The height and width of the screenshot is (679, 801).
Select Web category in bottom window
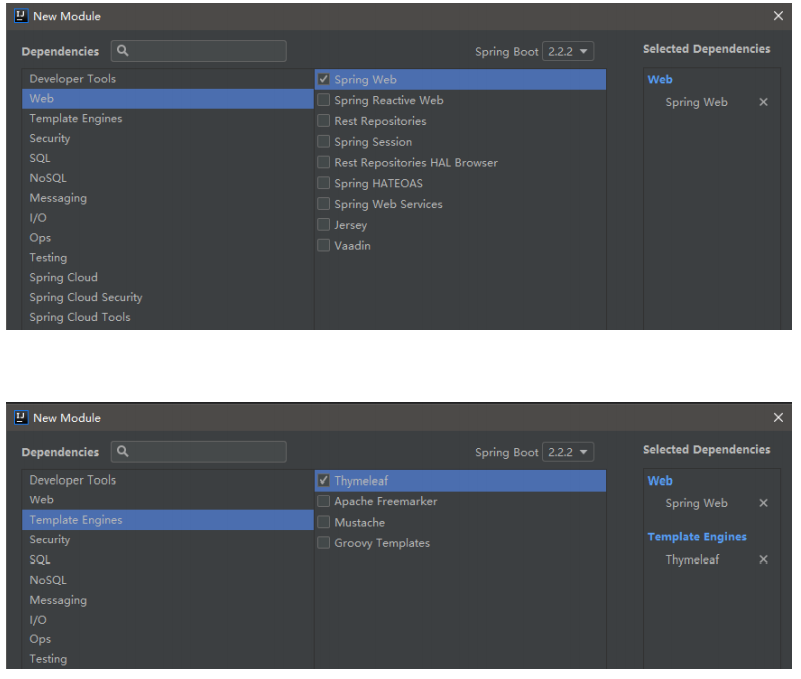[168, 500]
